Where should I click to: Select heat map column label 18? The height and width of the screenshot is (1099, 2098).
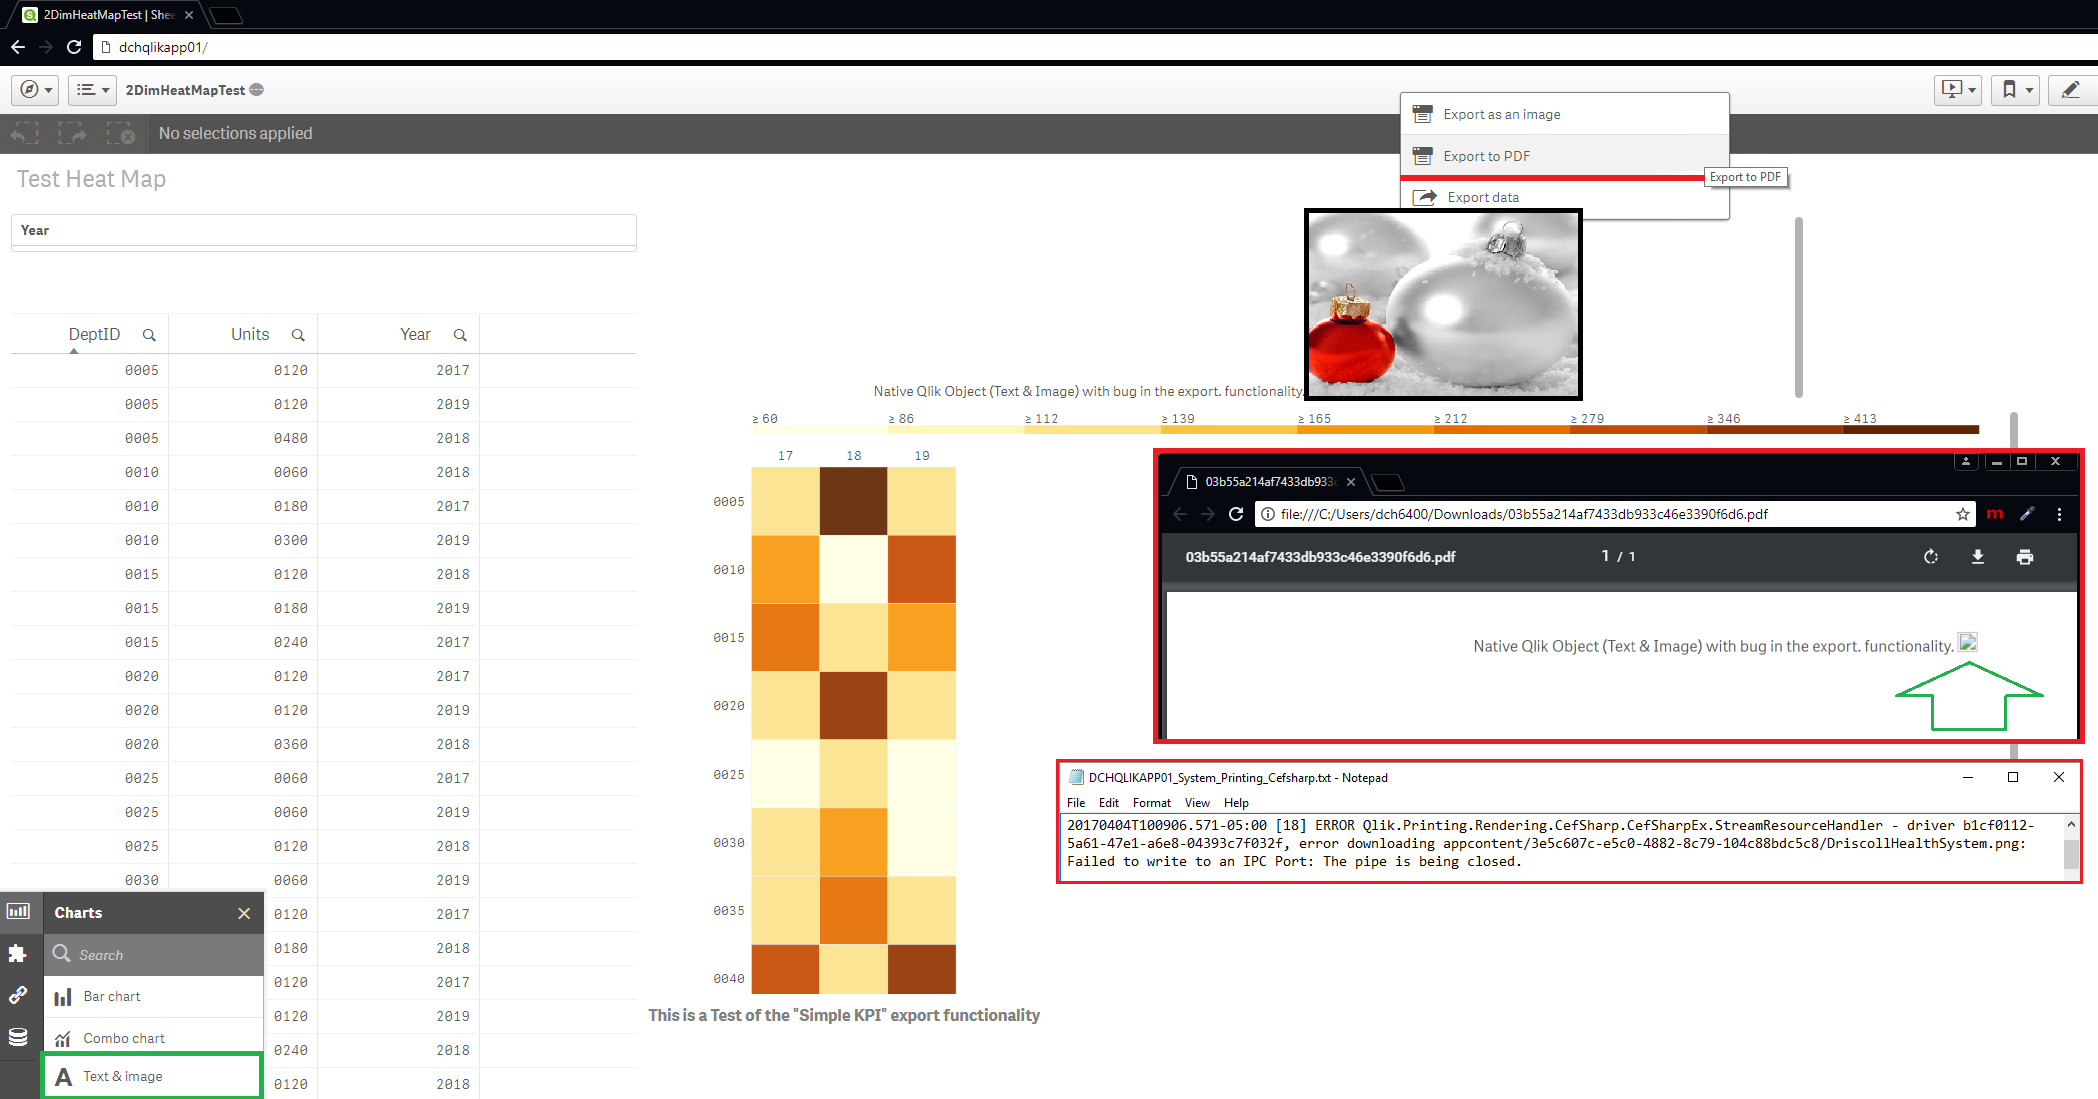coord(854,456)
